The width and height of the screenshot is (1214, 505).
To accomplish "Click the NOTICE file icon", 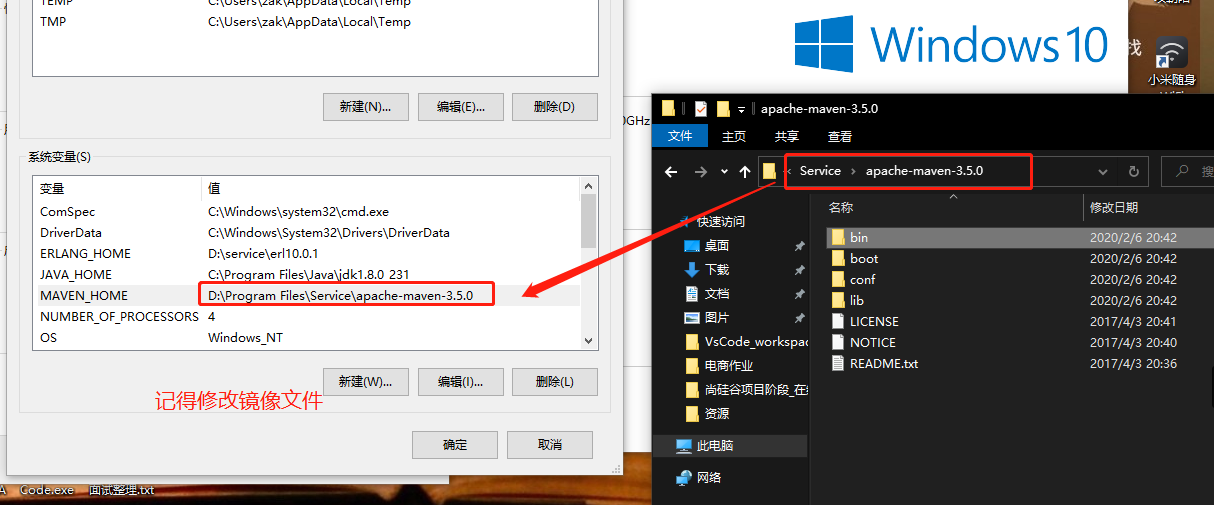I will tap(838, 343).
